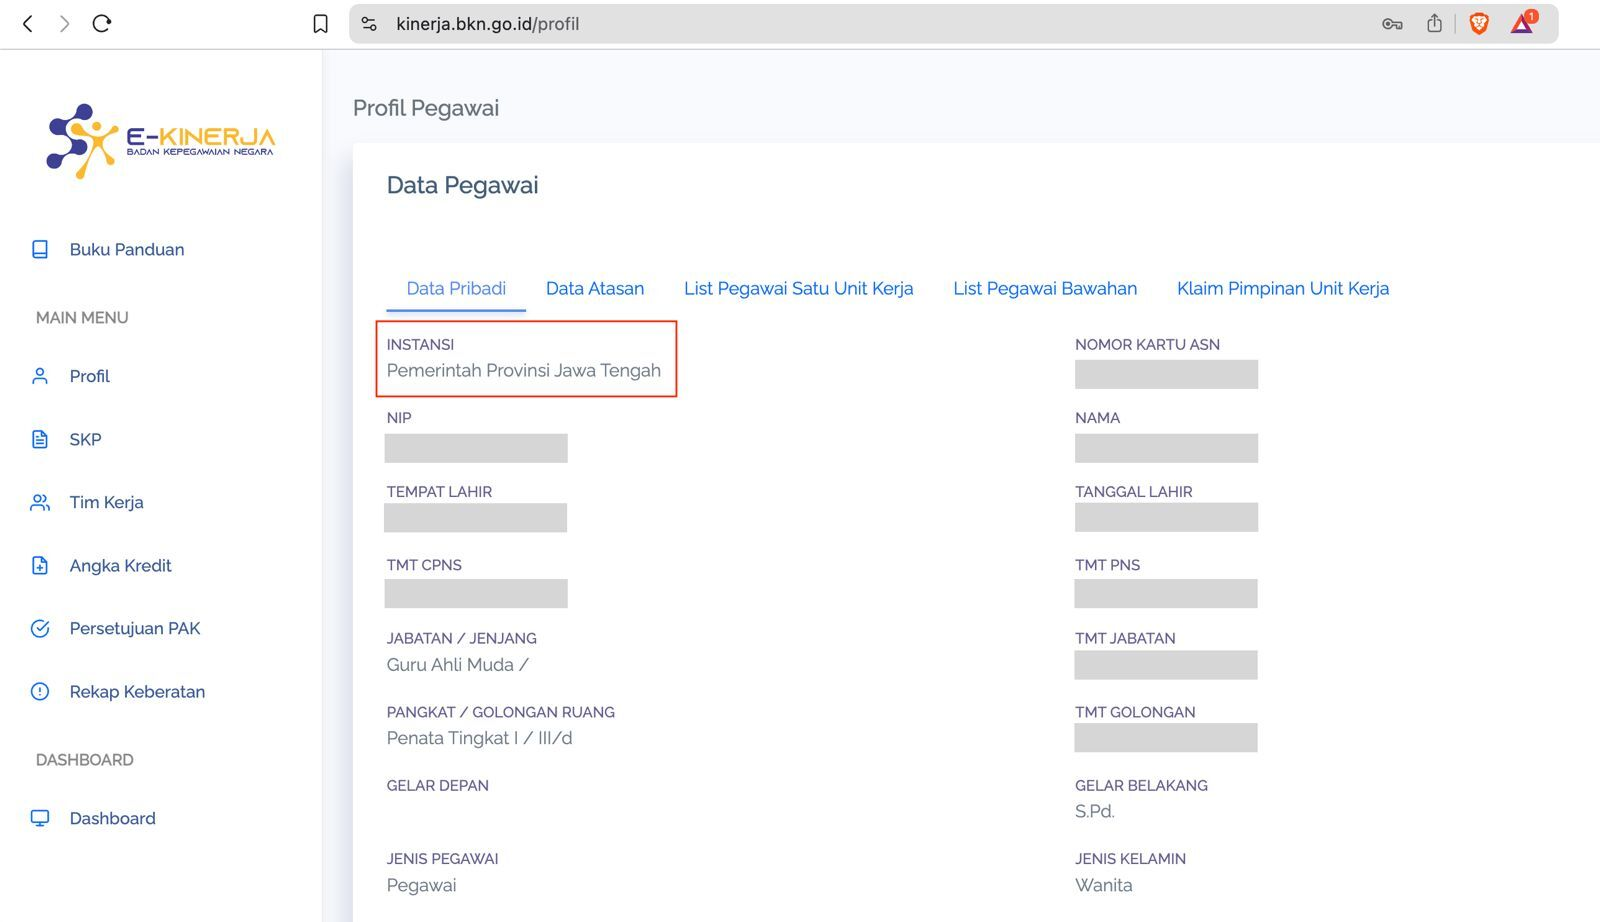Viewport: 1600px width, 922px height.
Task: Open Rekap Keberatan in the sidebar
Action: pyautogui.click(x=137, y=691)
